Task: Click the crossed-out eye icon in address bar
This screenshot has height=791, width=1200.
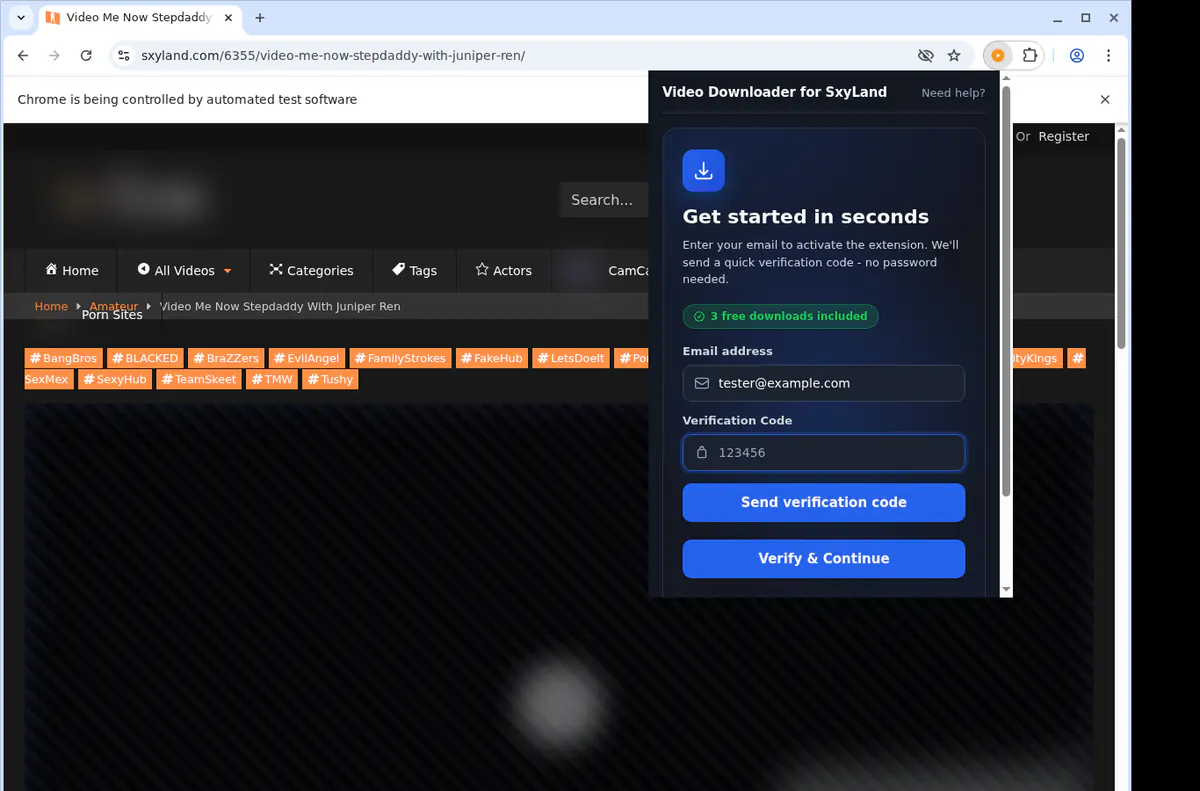Action: point(925,56)
